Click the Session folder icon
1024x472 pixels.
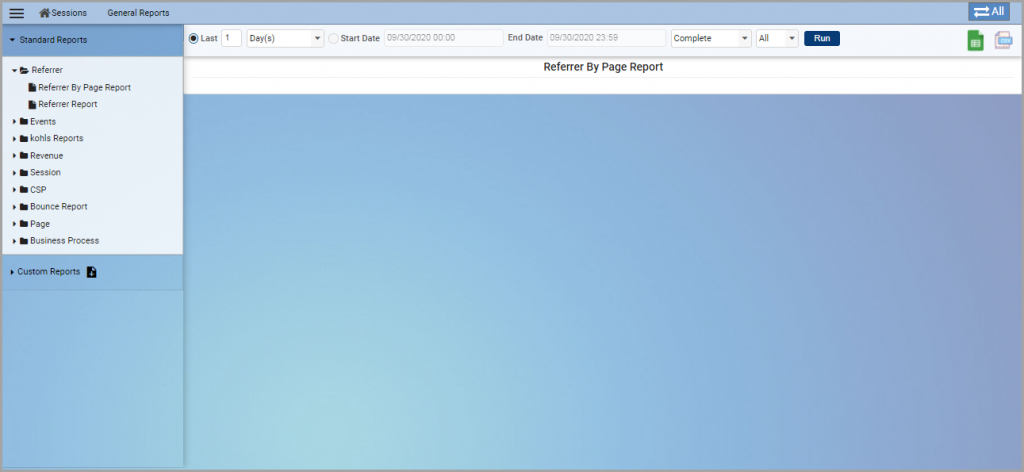click(x=24, y=172)
